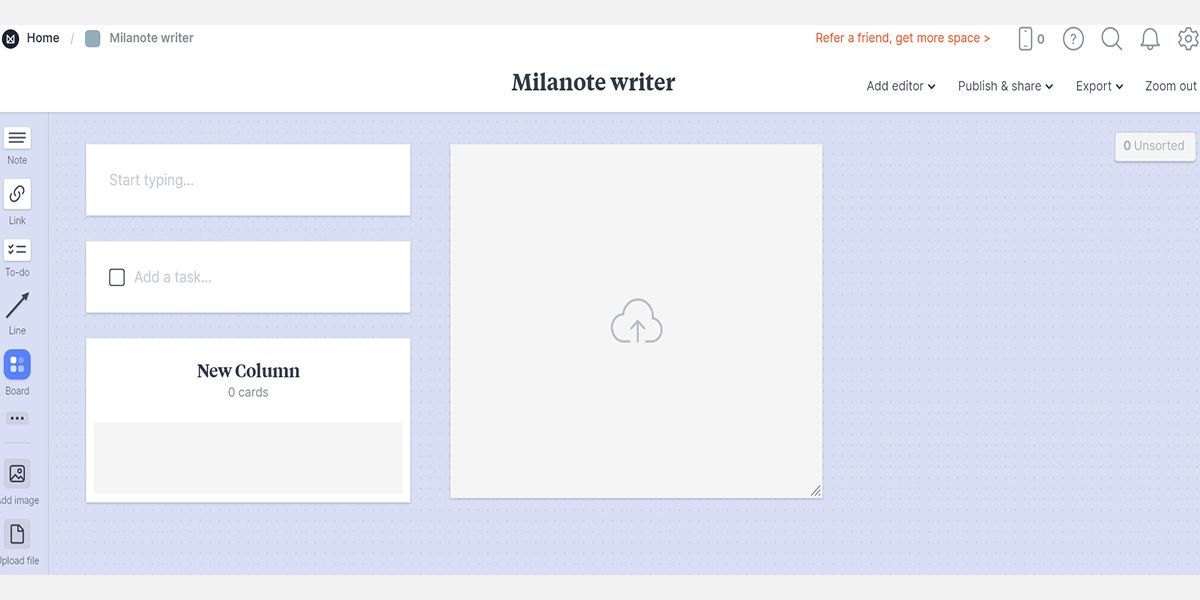Open the help question mark icon

pyautogui.click(x=1073, y=39)
